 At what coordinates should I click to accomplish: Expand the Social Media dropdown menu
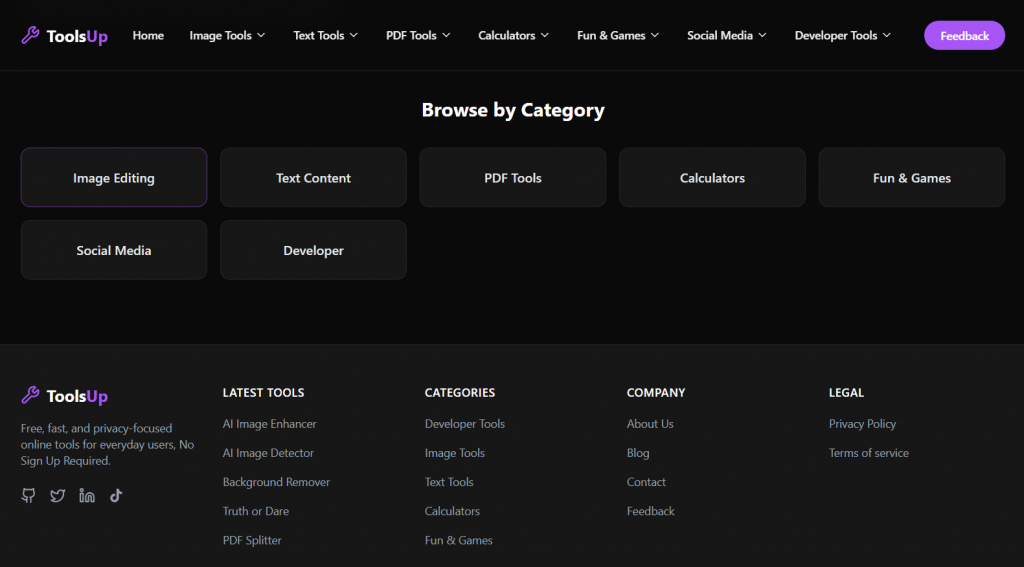[x=727, y=35]
